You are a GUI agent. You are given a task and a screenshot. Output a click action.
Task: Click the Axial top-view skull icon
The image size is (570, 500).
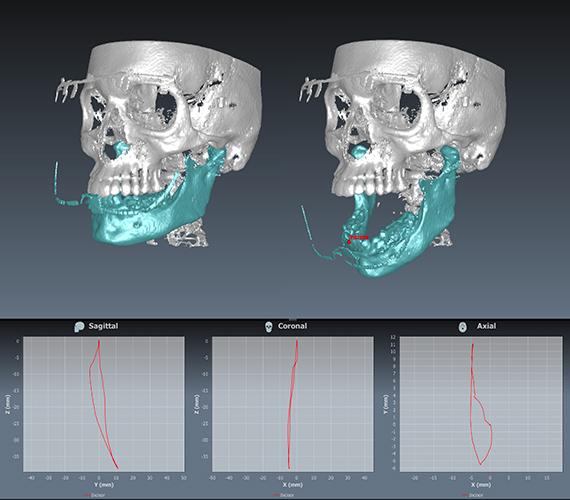pyautogui.click(x=462, y=327)
